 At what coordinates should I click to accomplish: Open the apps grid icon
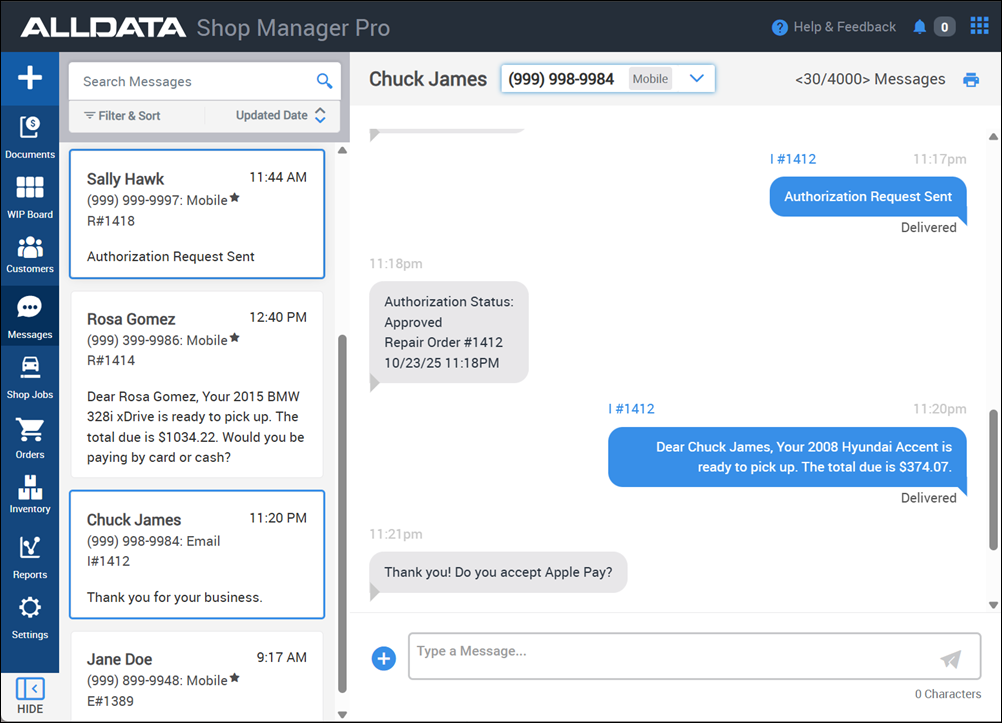pos(979,26)
